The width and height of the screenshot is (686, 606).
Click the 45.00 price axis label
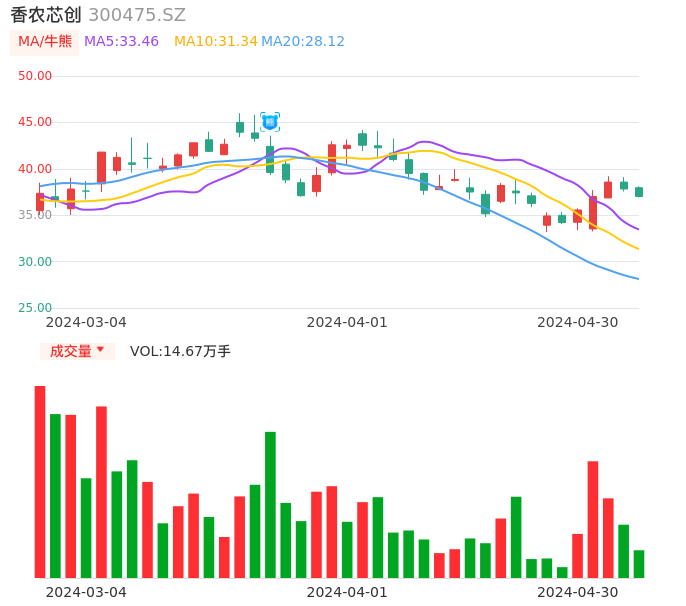35,122
